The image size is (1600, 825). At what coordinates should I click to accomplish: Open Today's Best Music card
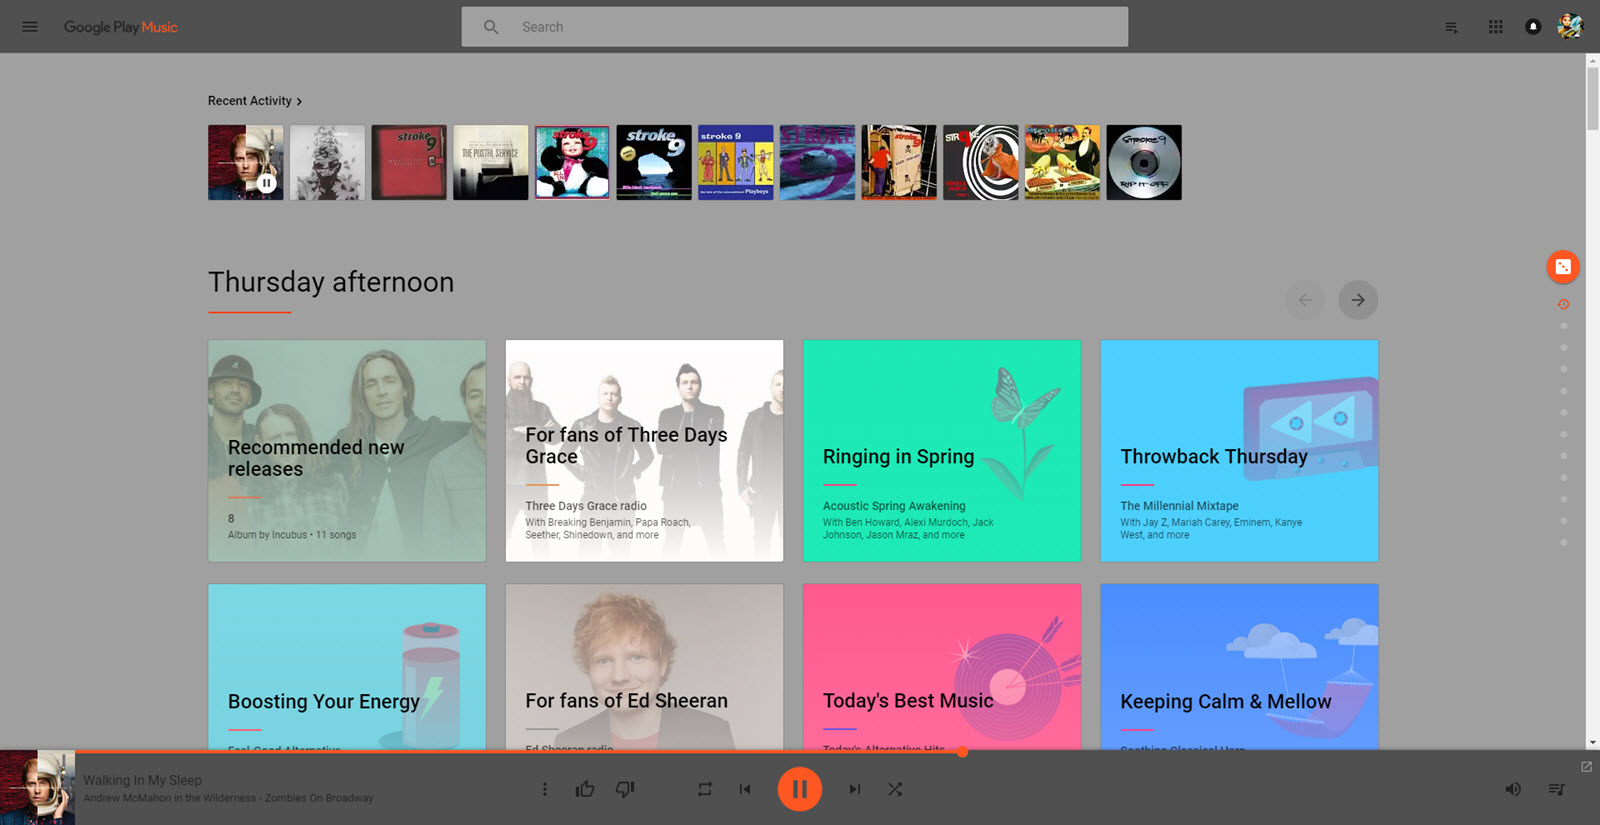(942, 667)
